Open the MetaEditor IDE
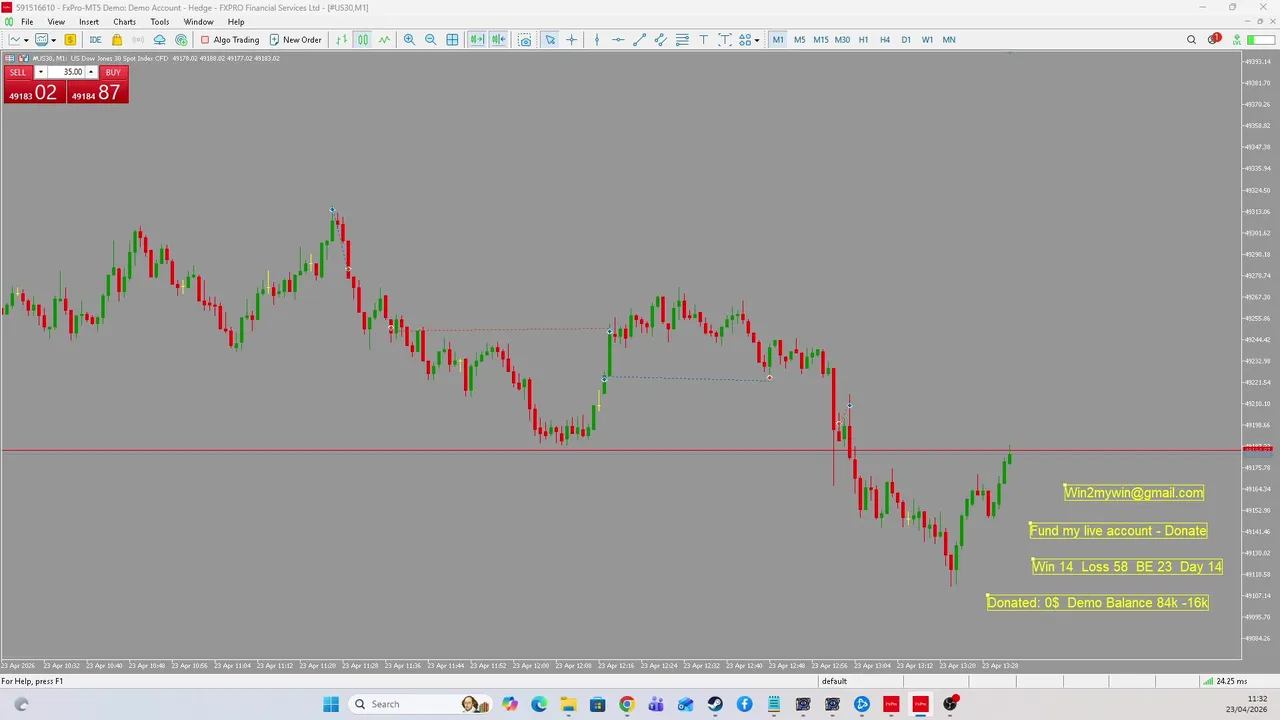The width and height of the screenshot is (1280, 720). pyautogui.click(x=95, y=40)
